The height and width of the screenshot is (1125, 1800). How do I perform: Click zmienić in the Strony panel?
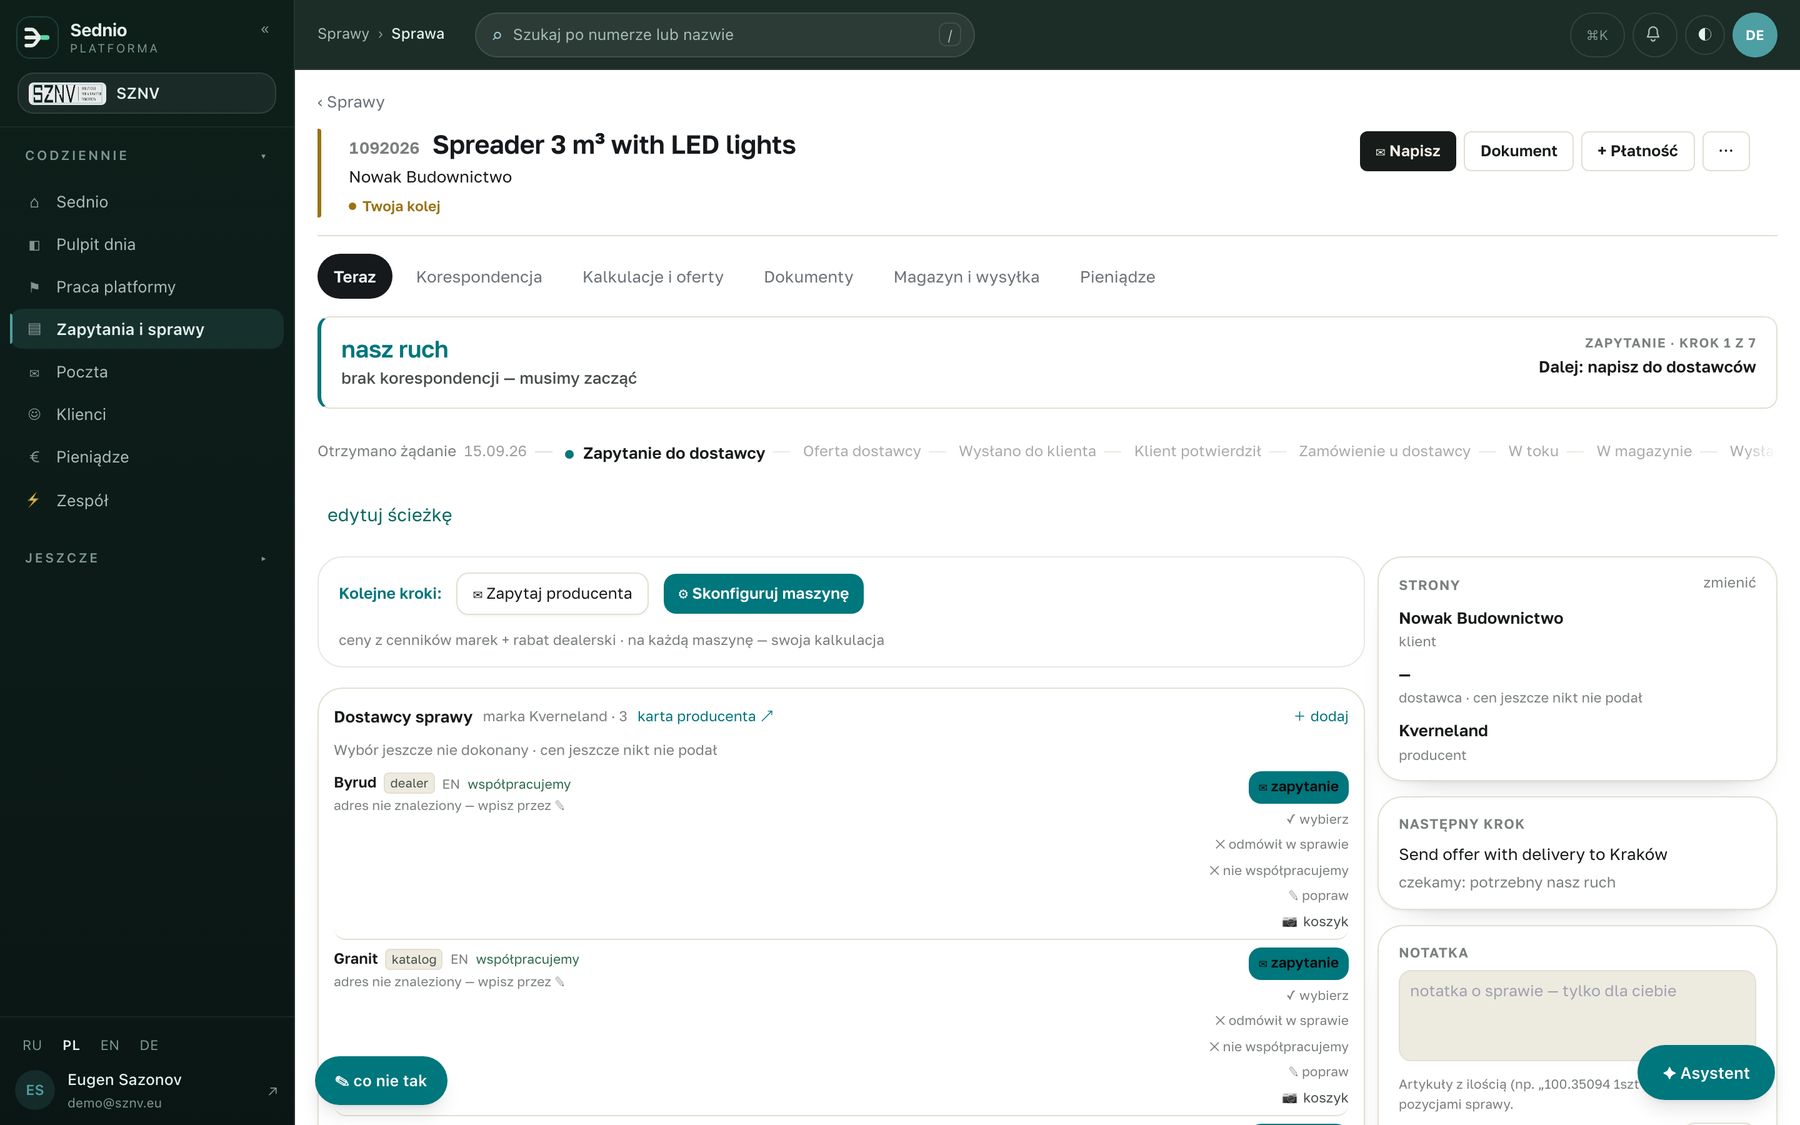click(1729, 583)
